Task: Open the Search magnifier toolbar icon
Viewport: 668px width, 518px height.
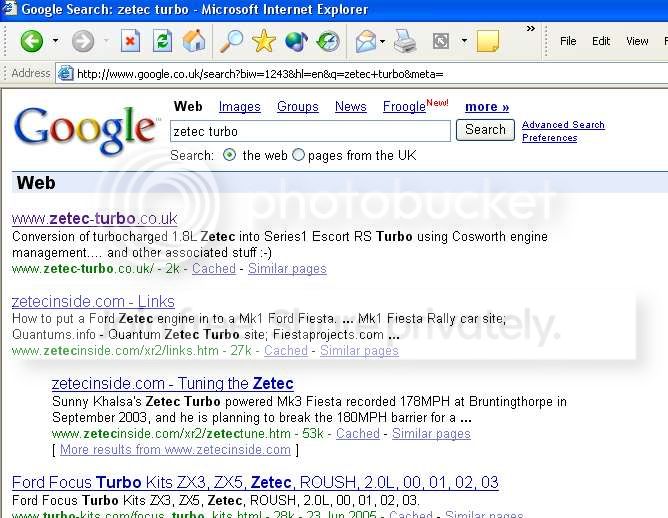Action: tap(231, 41)
